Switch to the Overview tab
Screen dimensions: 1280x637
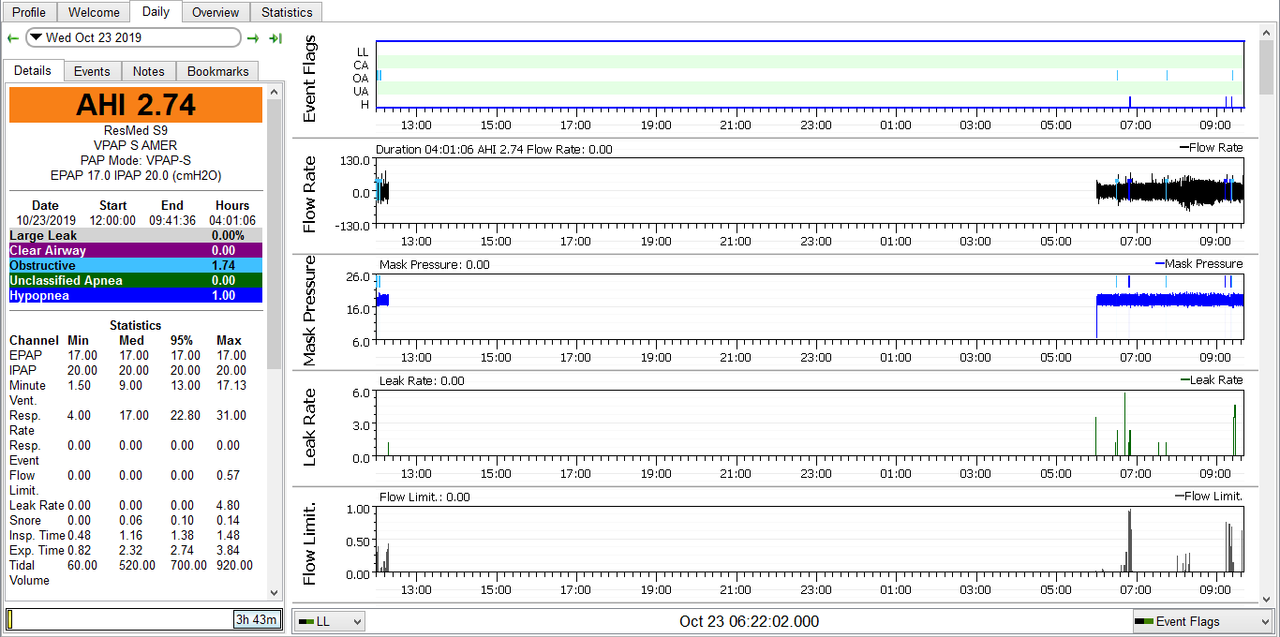coord(215,12)
